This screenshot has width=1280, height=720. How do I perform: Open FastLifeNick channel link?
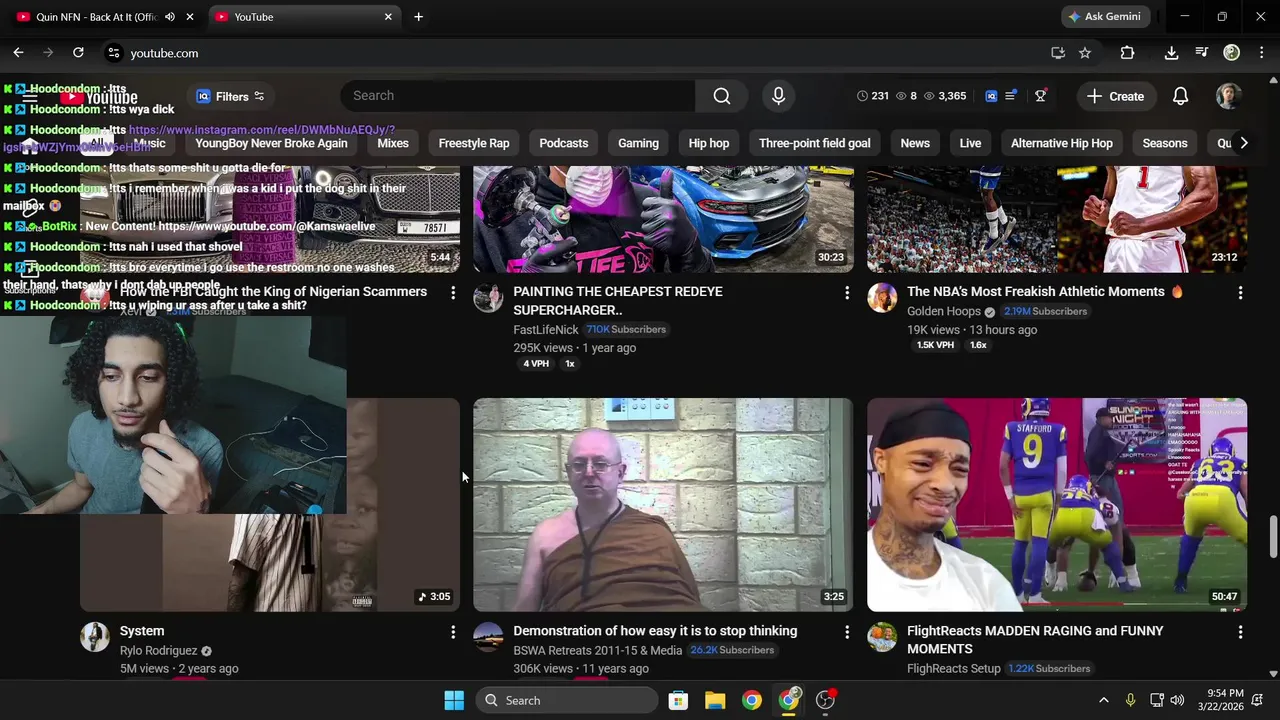tap(546, 330)
